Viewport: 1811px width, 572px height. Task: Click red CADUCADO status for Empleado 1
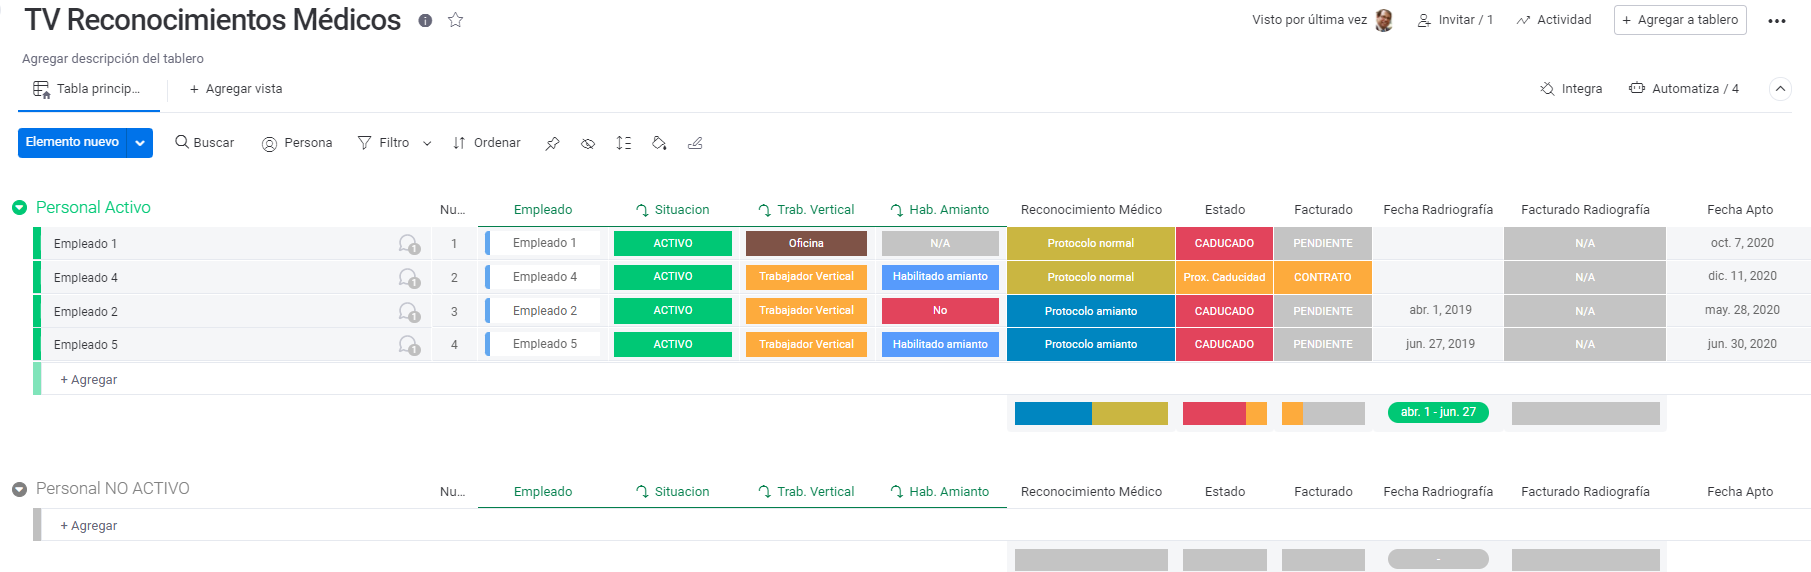click(x=1224, y=243)
